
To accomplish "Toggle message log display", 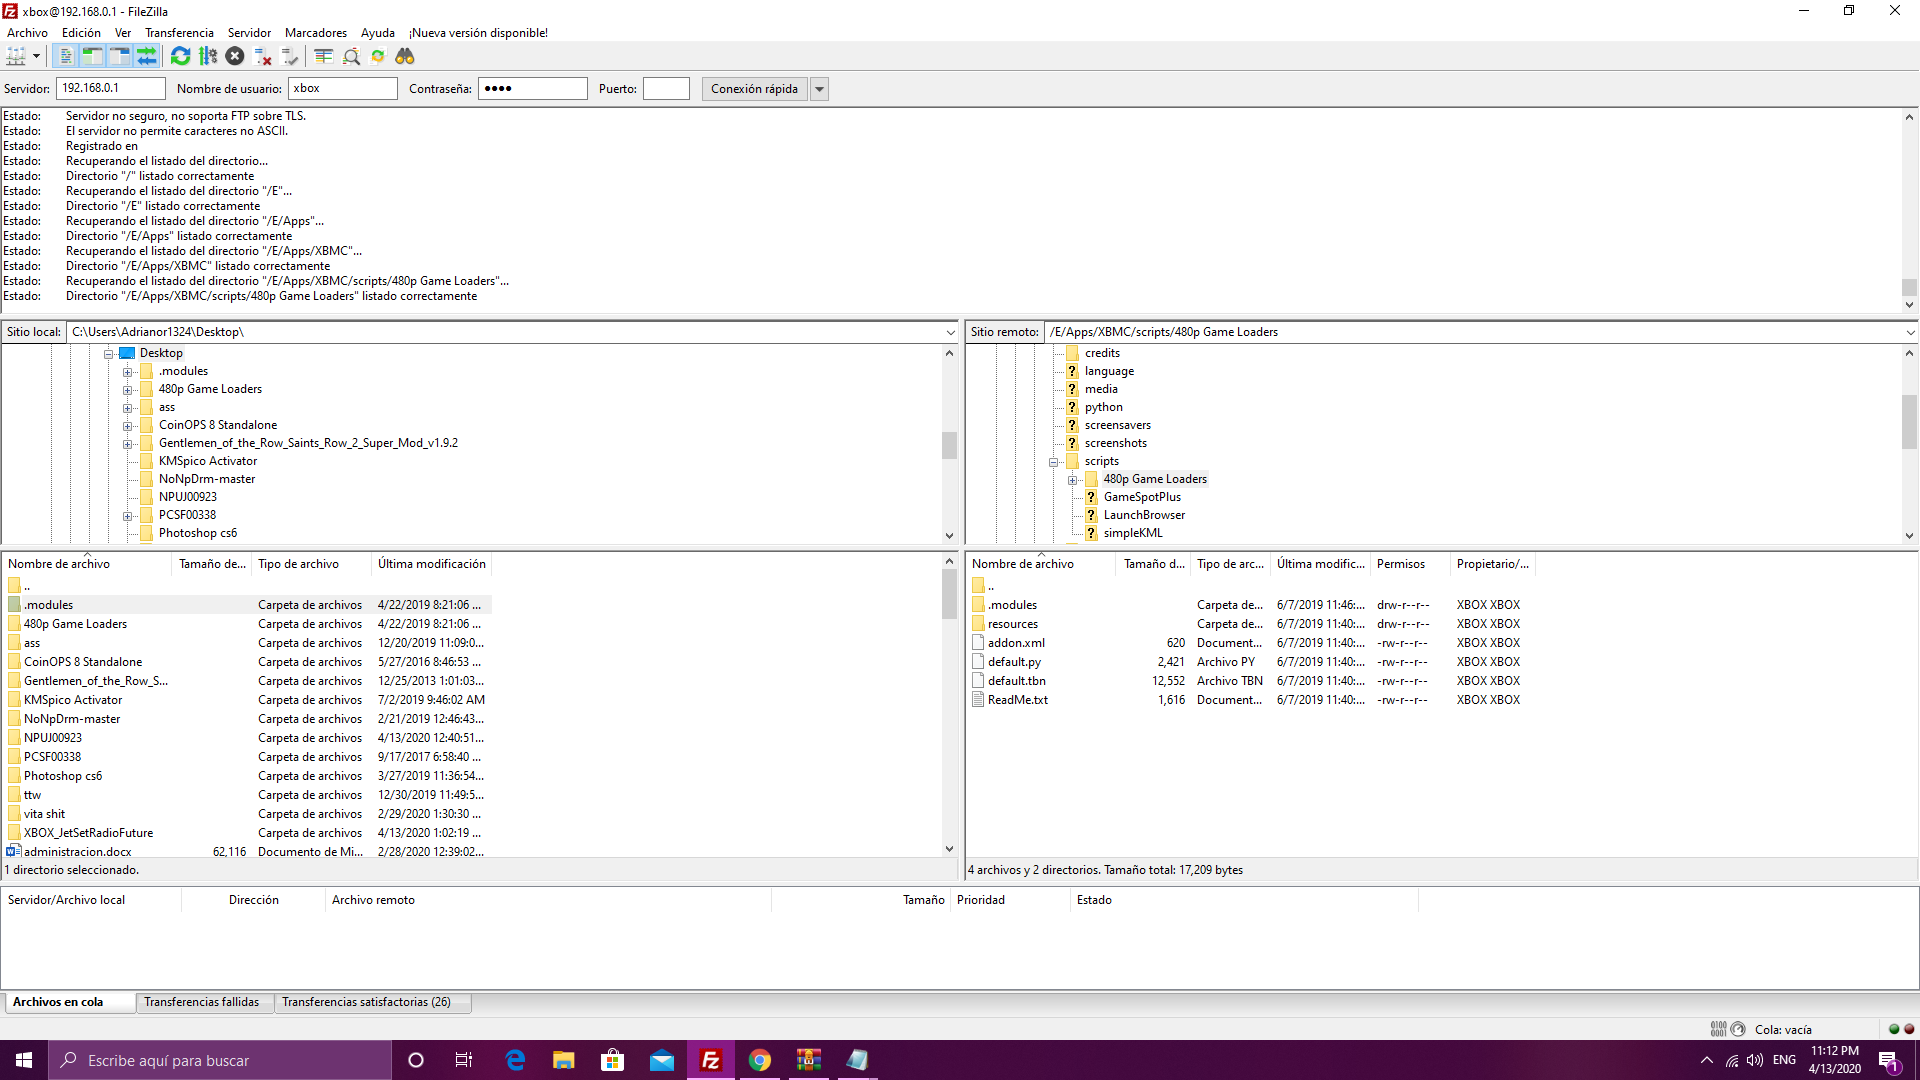I will point(66,56).
